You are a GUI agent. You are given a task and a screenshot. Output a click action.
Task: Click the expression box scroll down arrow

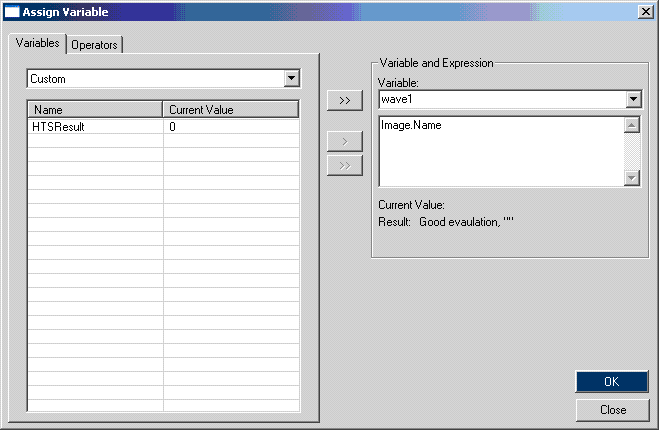(631, 178)
